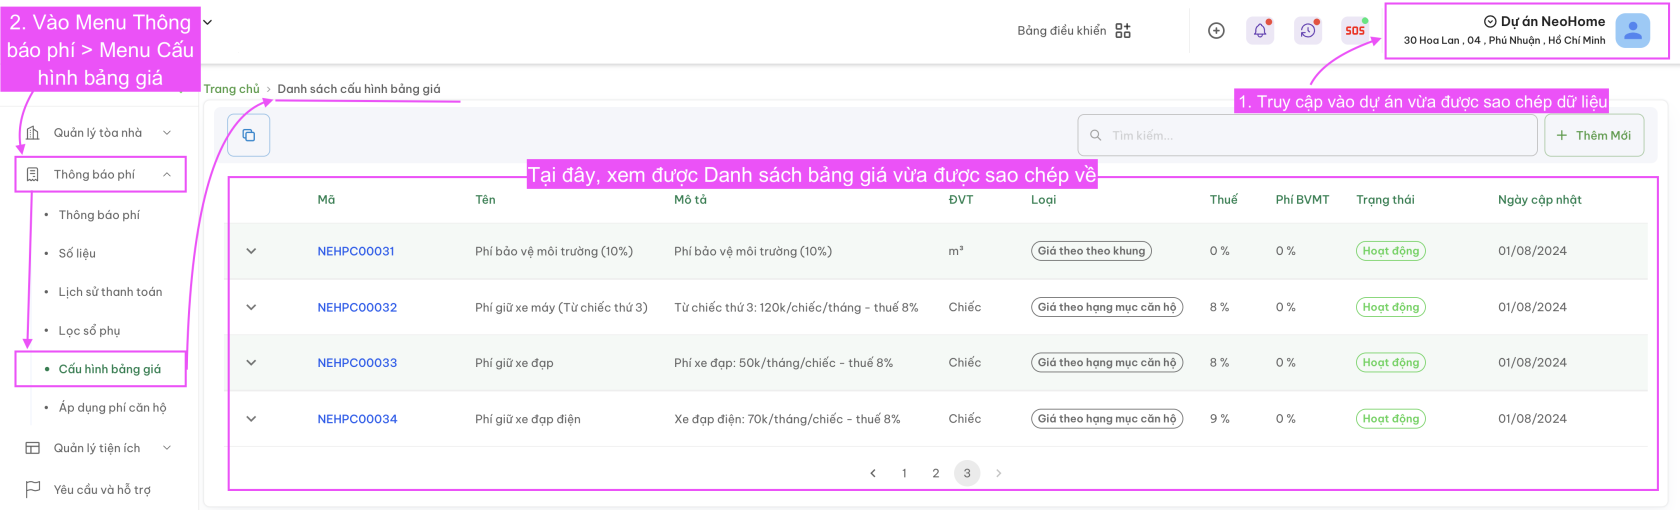Go to pagination page 1
Screen dimensions: 1680x510
(x=904, y=473)
